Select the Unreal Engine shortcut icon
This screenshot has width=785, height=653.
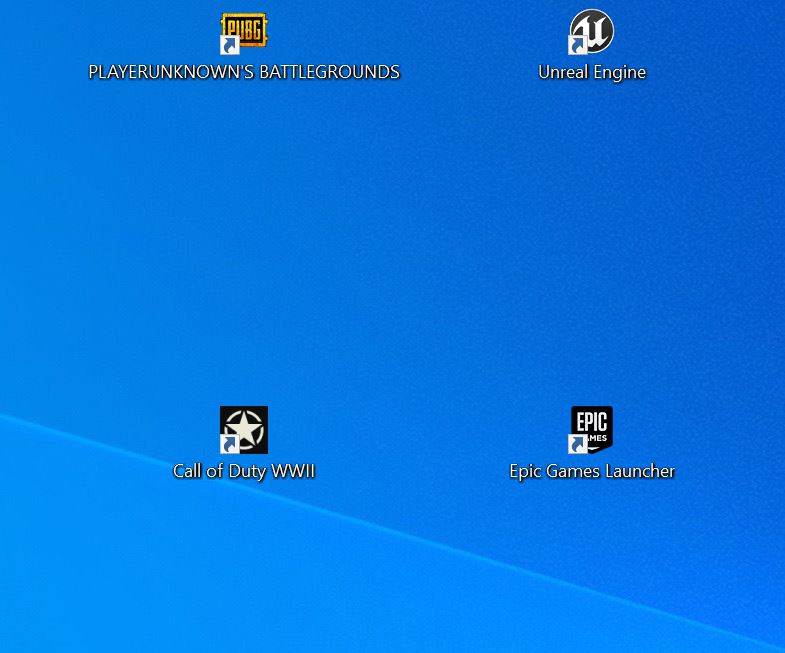click(591, 32)
